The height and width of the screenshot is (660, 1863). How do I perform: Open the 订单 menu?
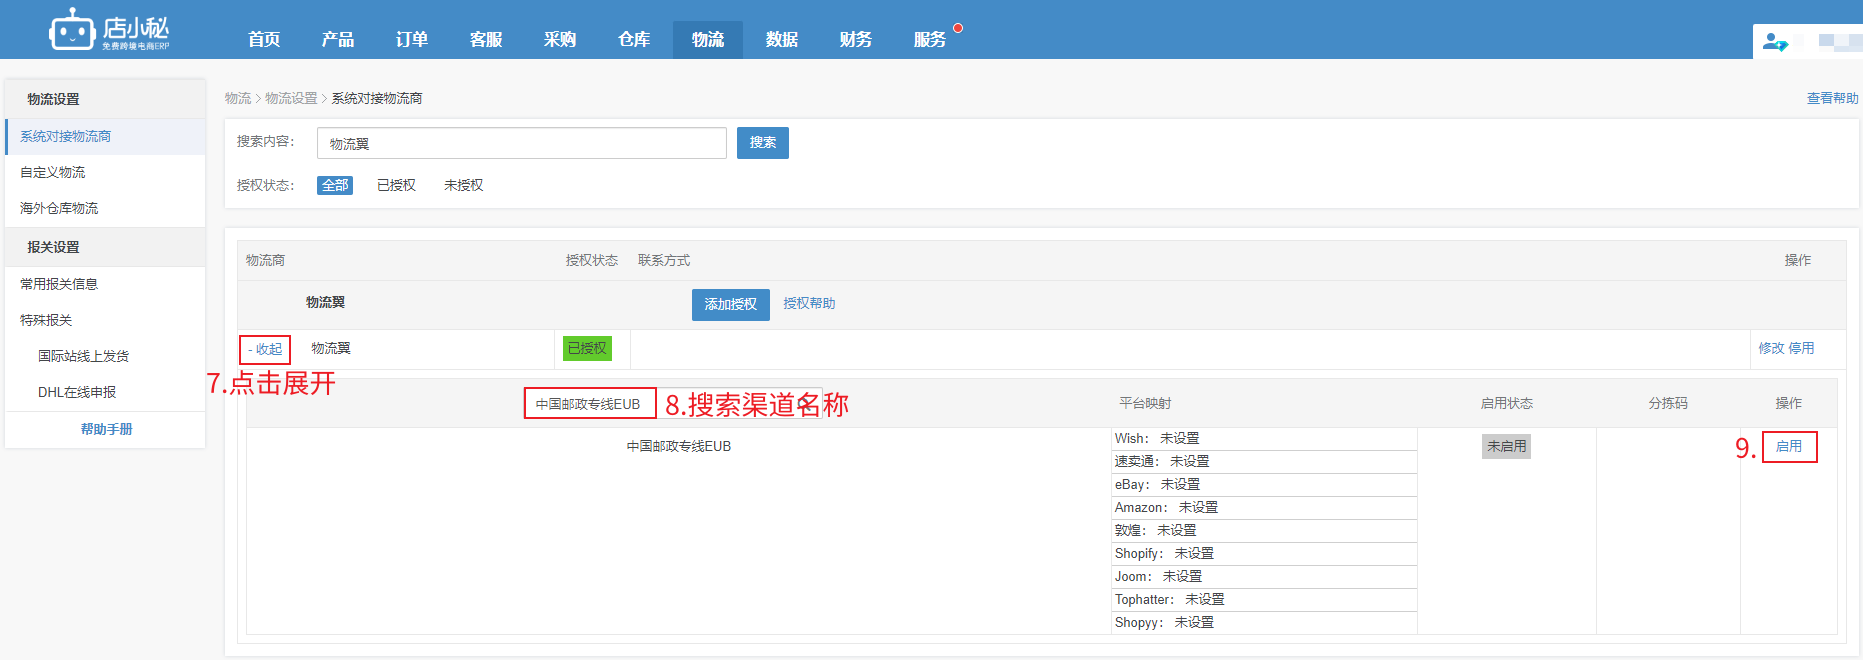412,39
